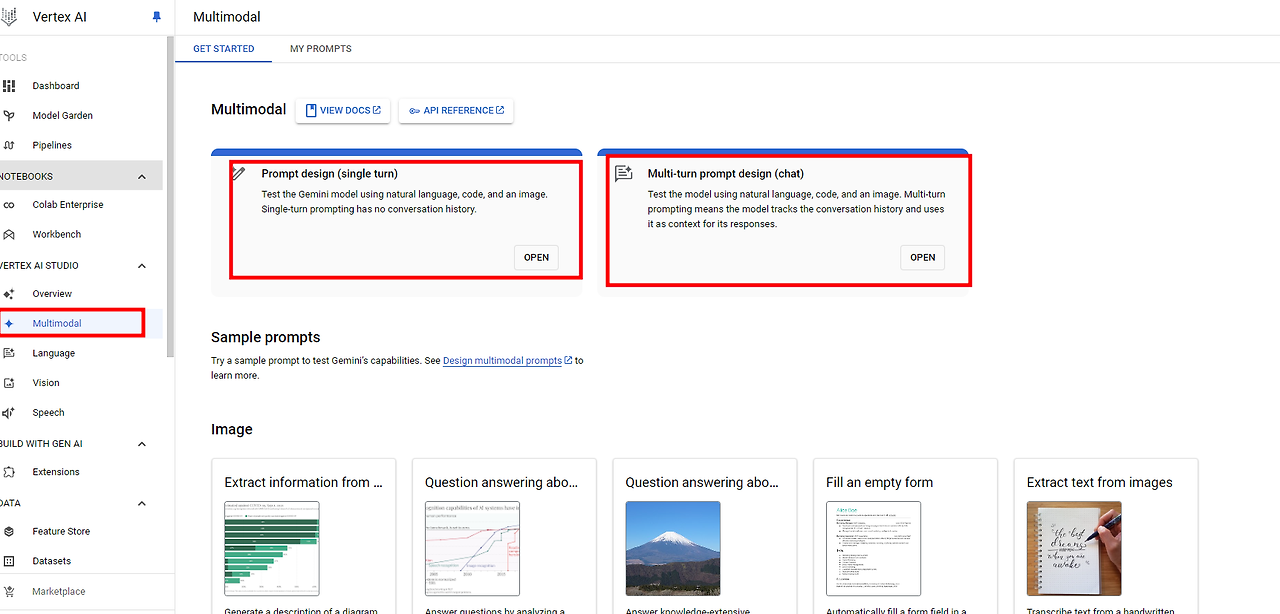Click the 'Sample prompts' heading
This screenshot has width=1280, height=614.
pyautogui.click(x=266, y=337)
